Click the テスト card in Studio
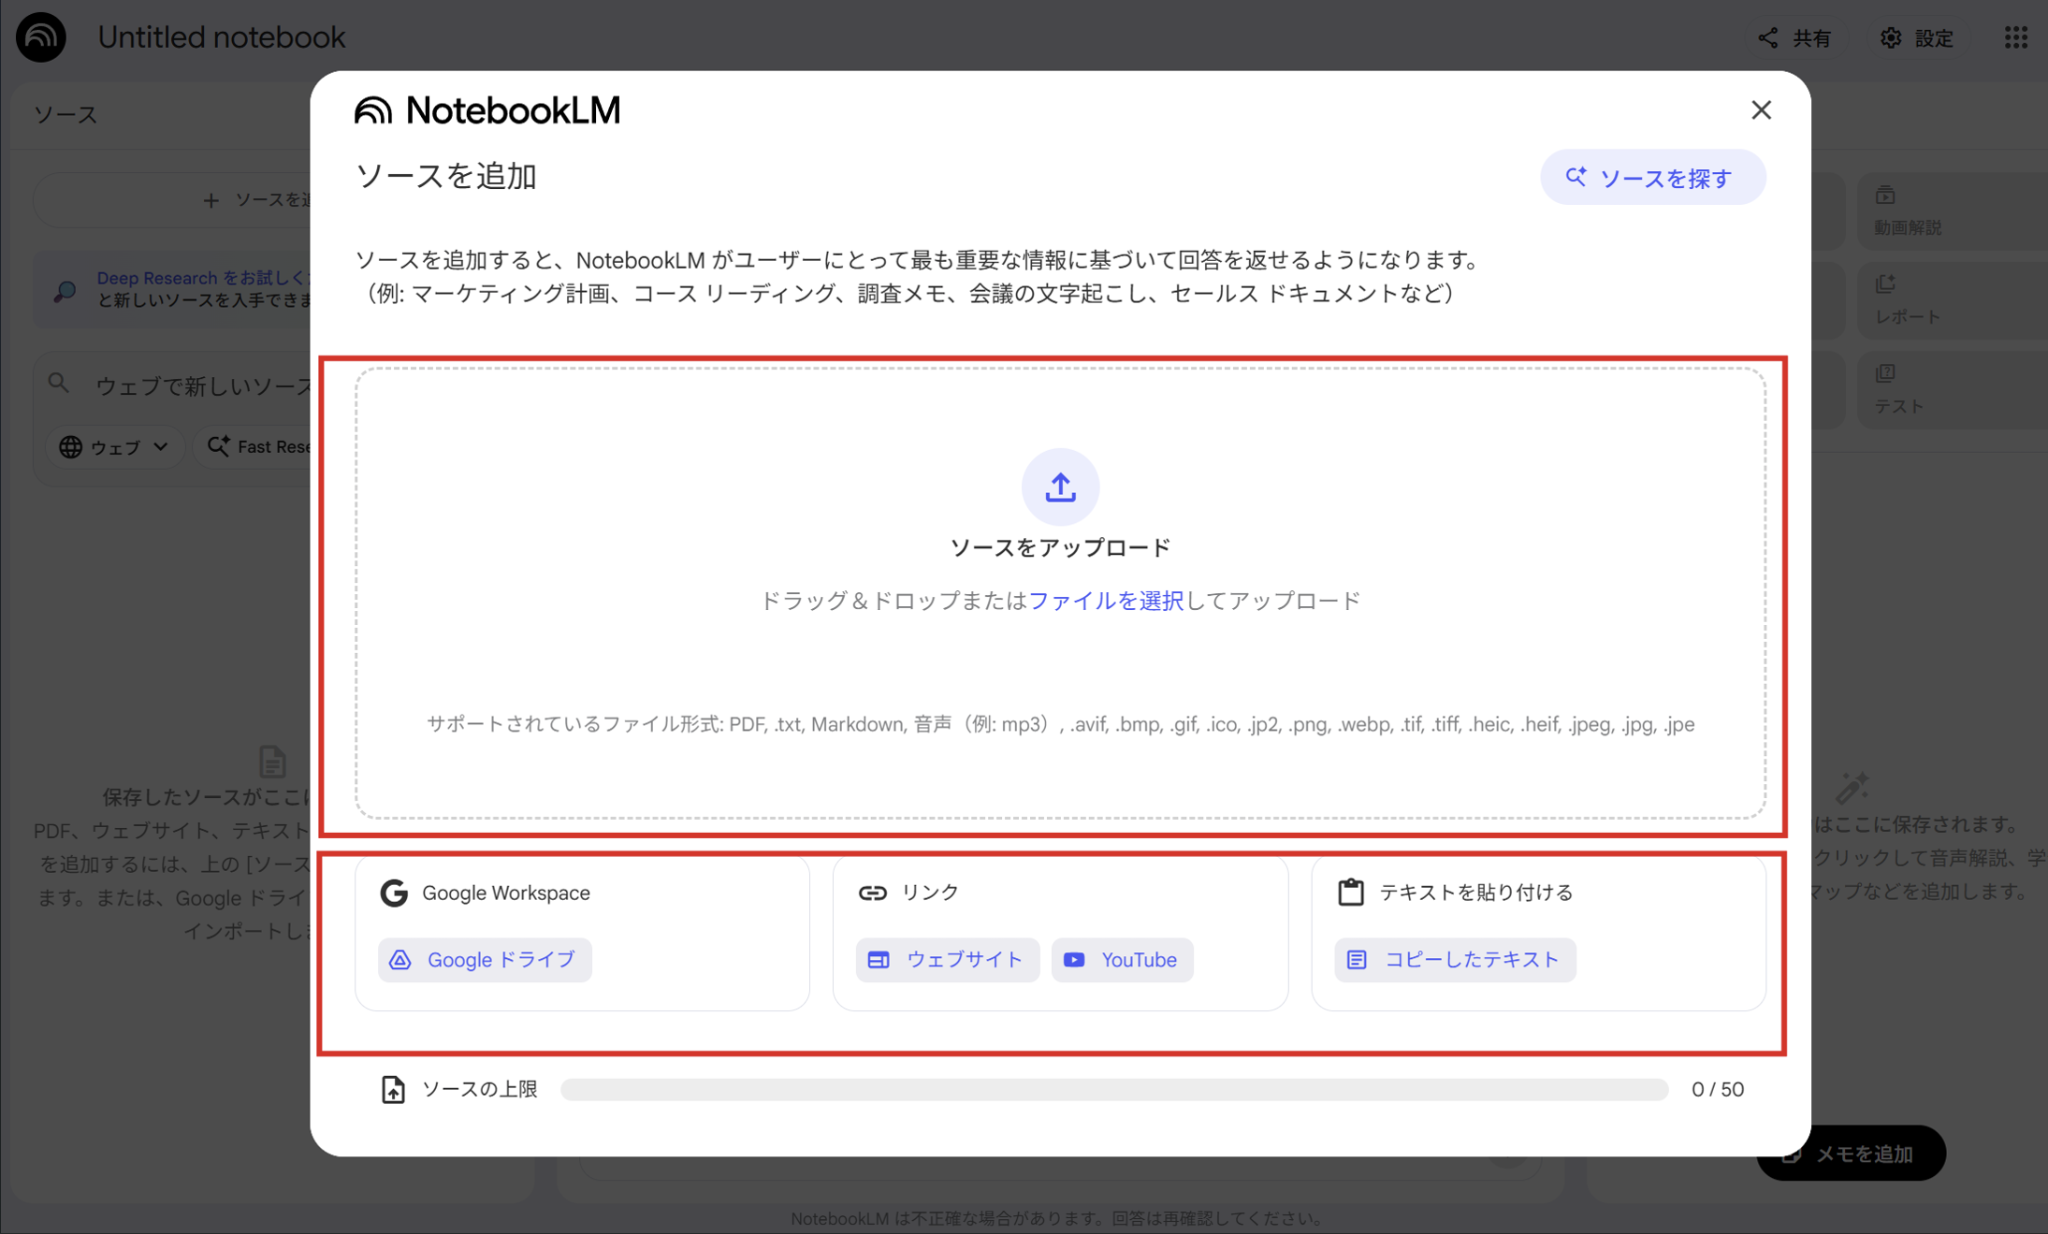This screenshot has width=2048, height=1234. click(x=1952, y=389)
